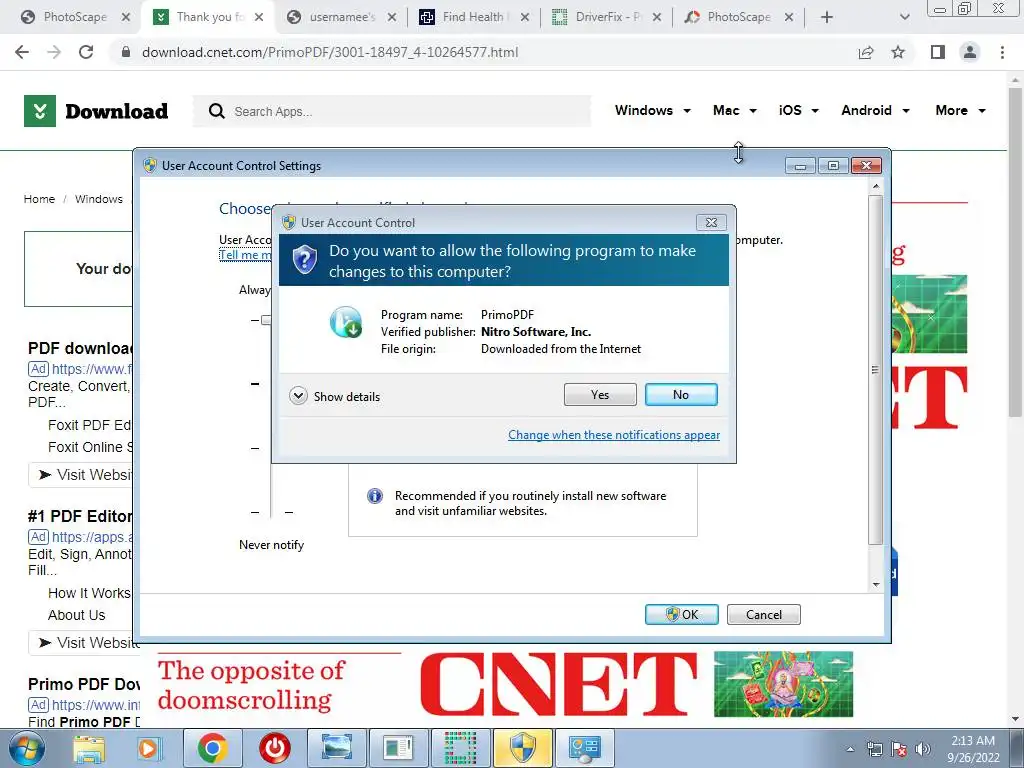The height and width of the screenshot is (768, 1024).
Task: Open the Mac dropdown menu
Action: click(x=735, y=110)
